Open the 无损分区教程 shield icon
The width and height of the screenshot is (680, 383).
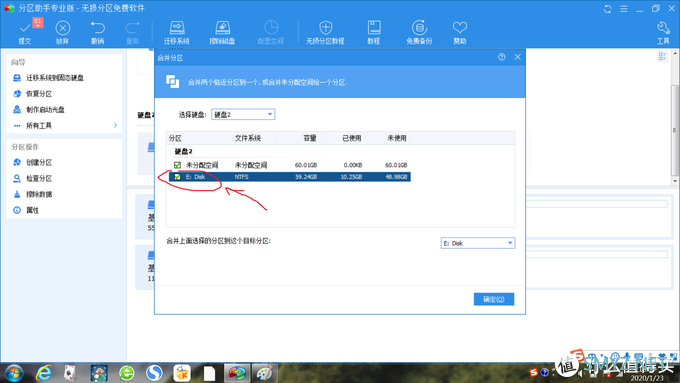(x=325, y=28)
